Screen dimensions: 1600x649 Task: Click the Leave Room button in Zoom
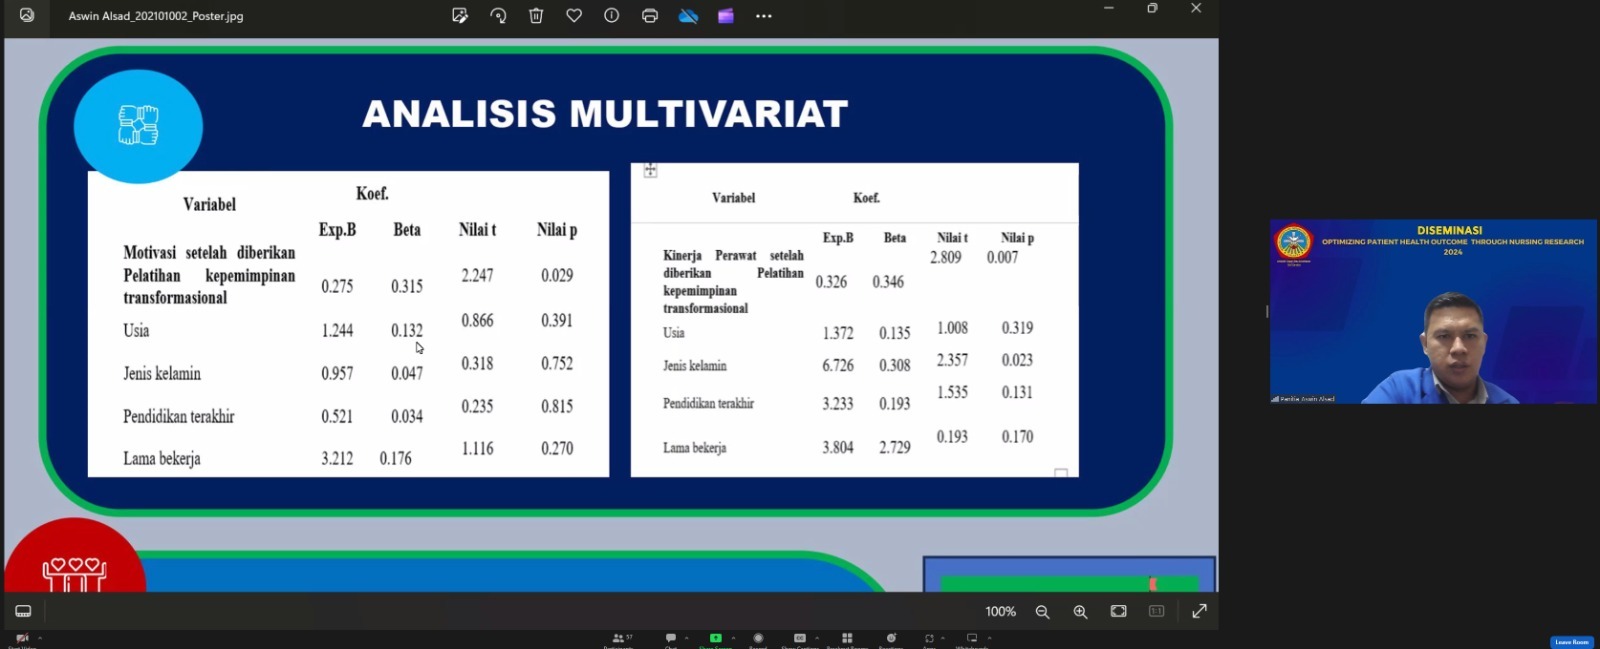click(1571, 642)
